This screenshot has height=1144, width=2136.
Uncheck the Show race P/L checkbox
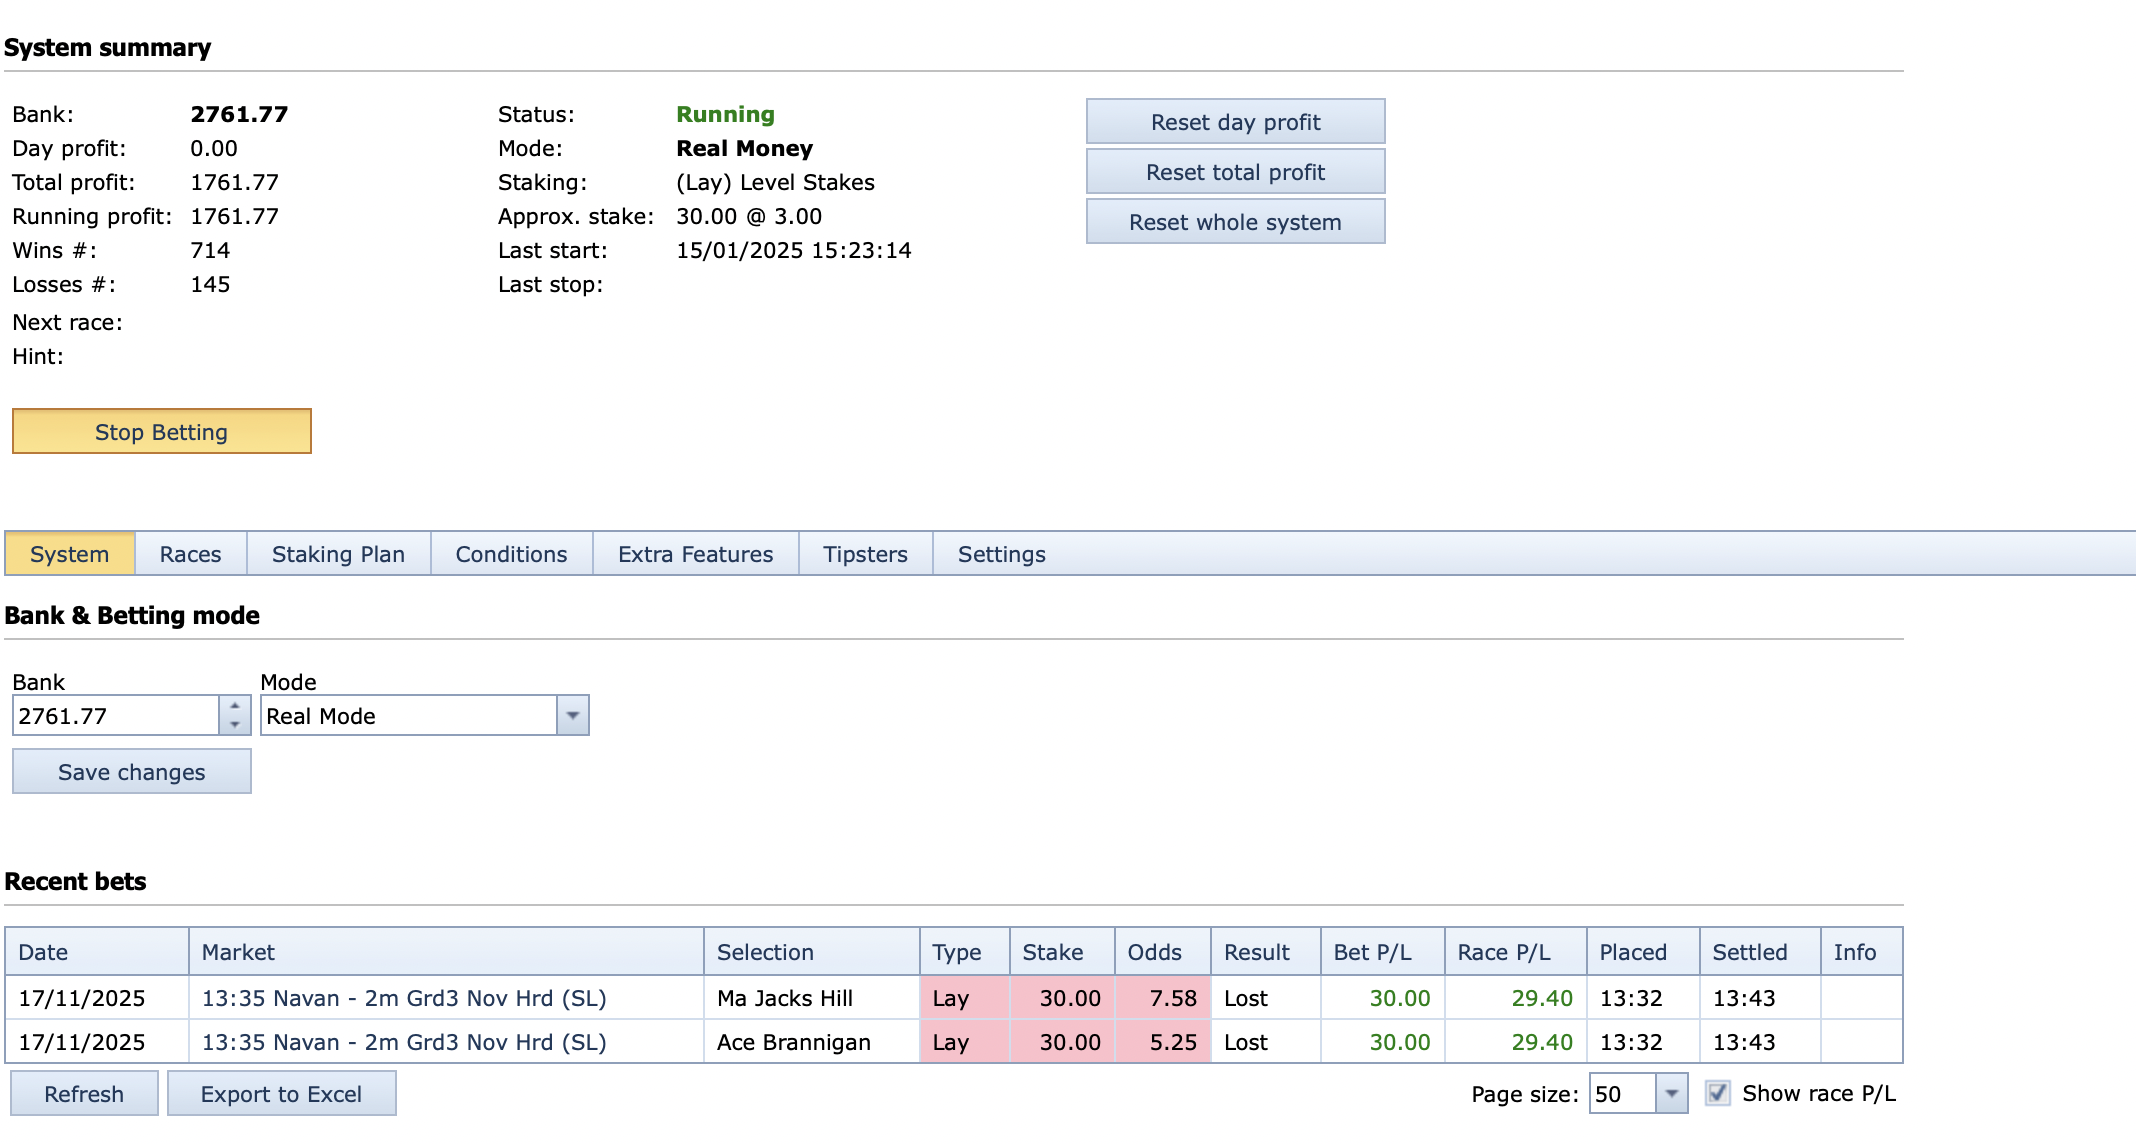tap(1718, 1093)
